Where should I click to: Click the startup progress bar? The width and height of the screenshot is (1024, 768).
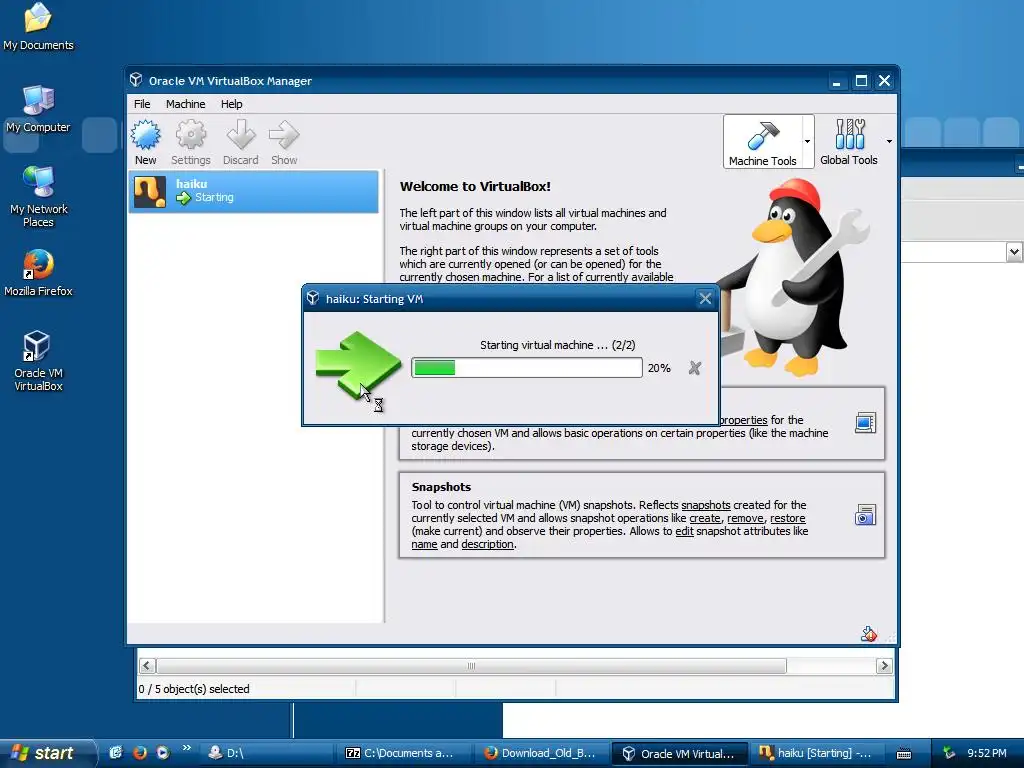pyautogui.click(x=526, y=368)
